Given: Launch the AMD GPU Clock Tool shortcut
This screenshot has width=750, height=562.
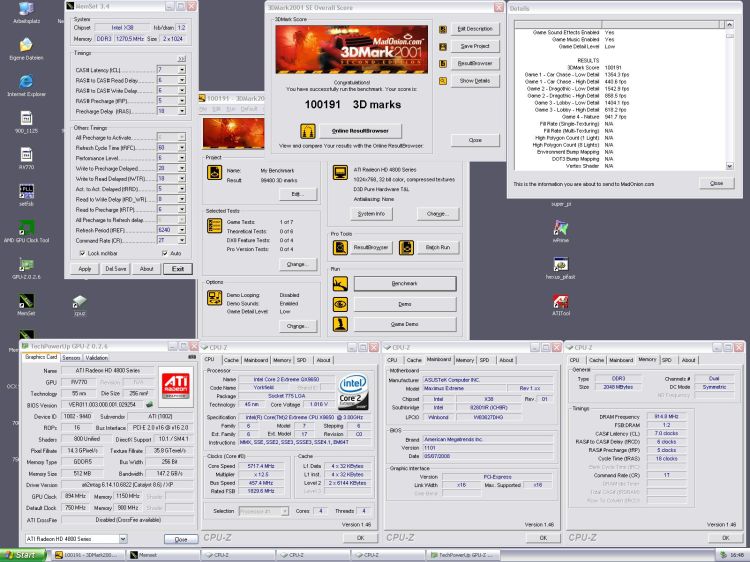Looking at the screenshot, I should [25, 227].
